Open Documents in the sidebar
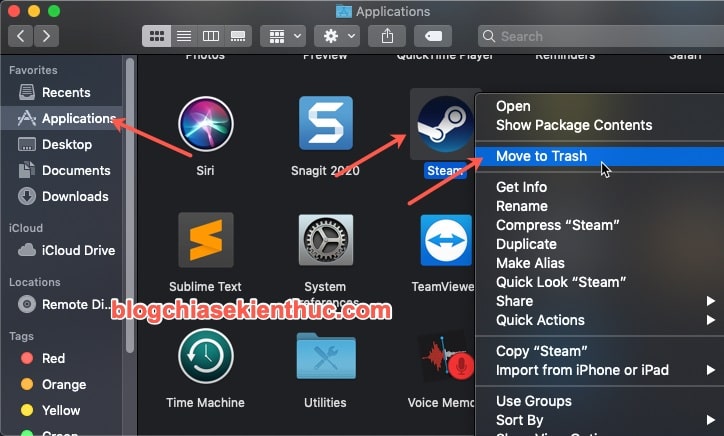The width and height of the screenshot is (724, 436). point(61,170)
